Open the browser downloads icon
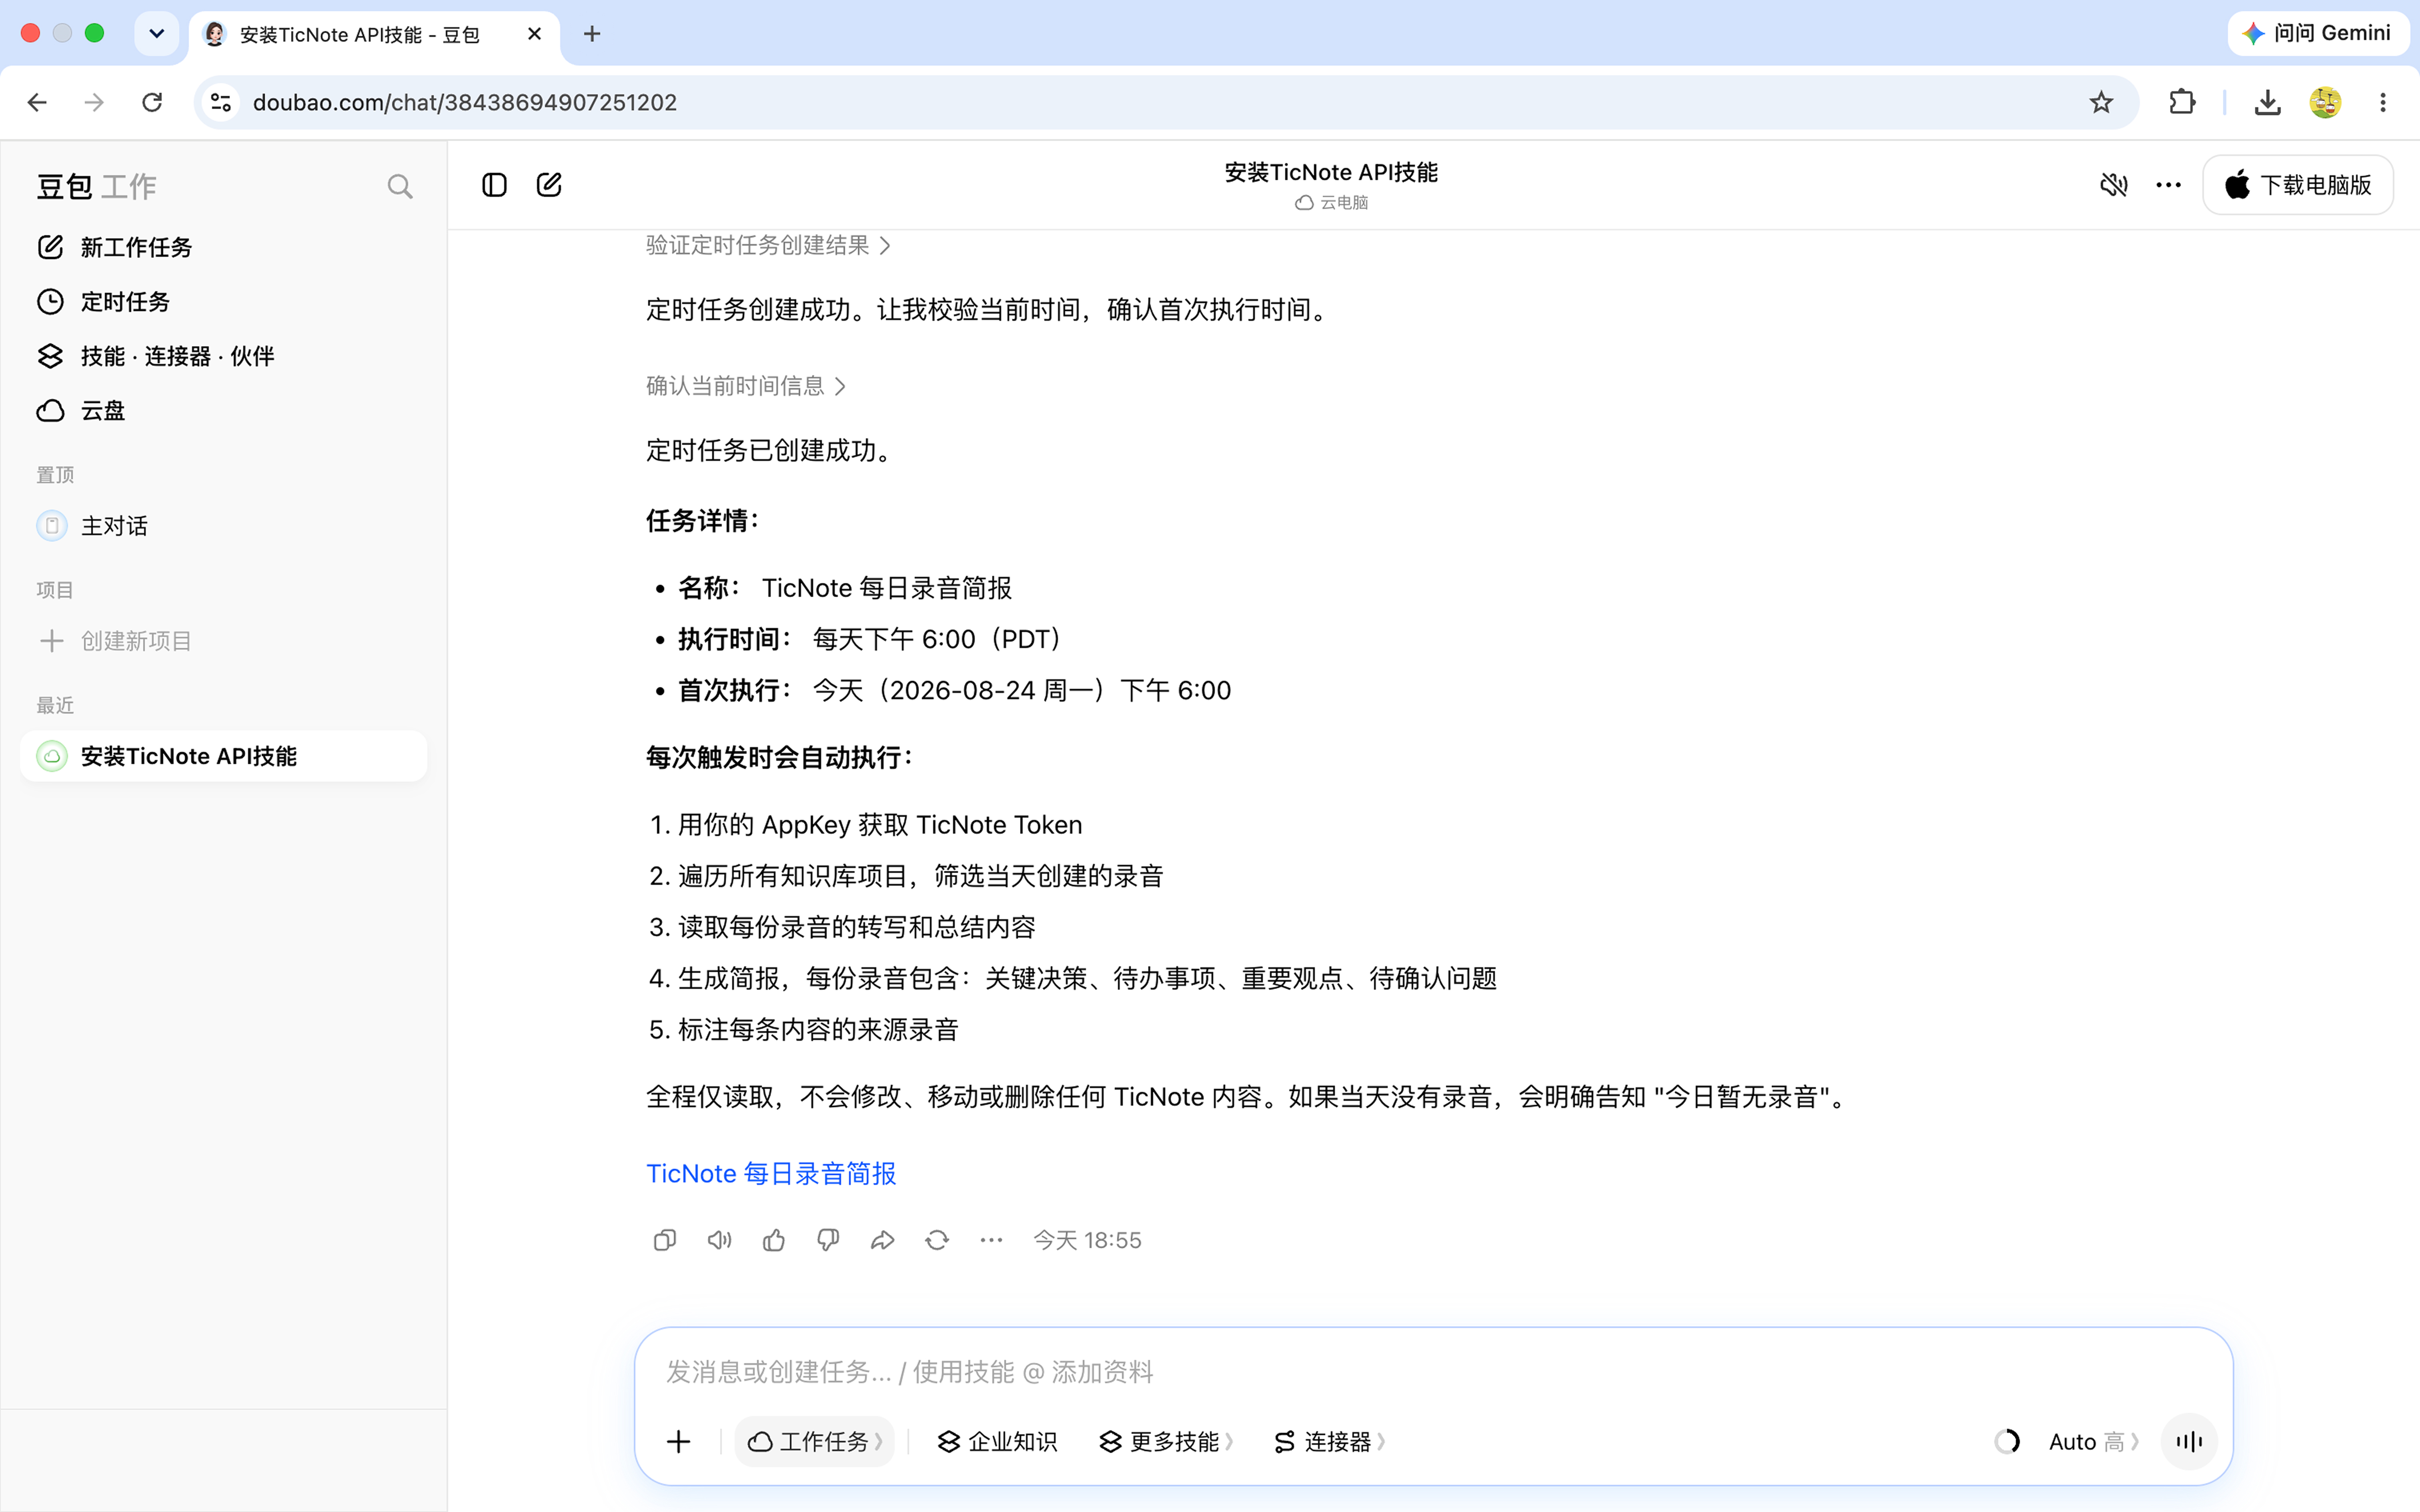 coord(2267,102)
